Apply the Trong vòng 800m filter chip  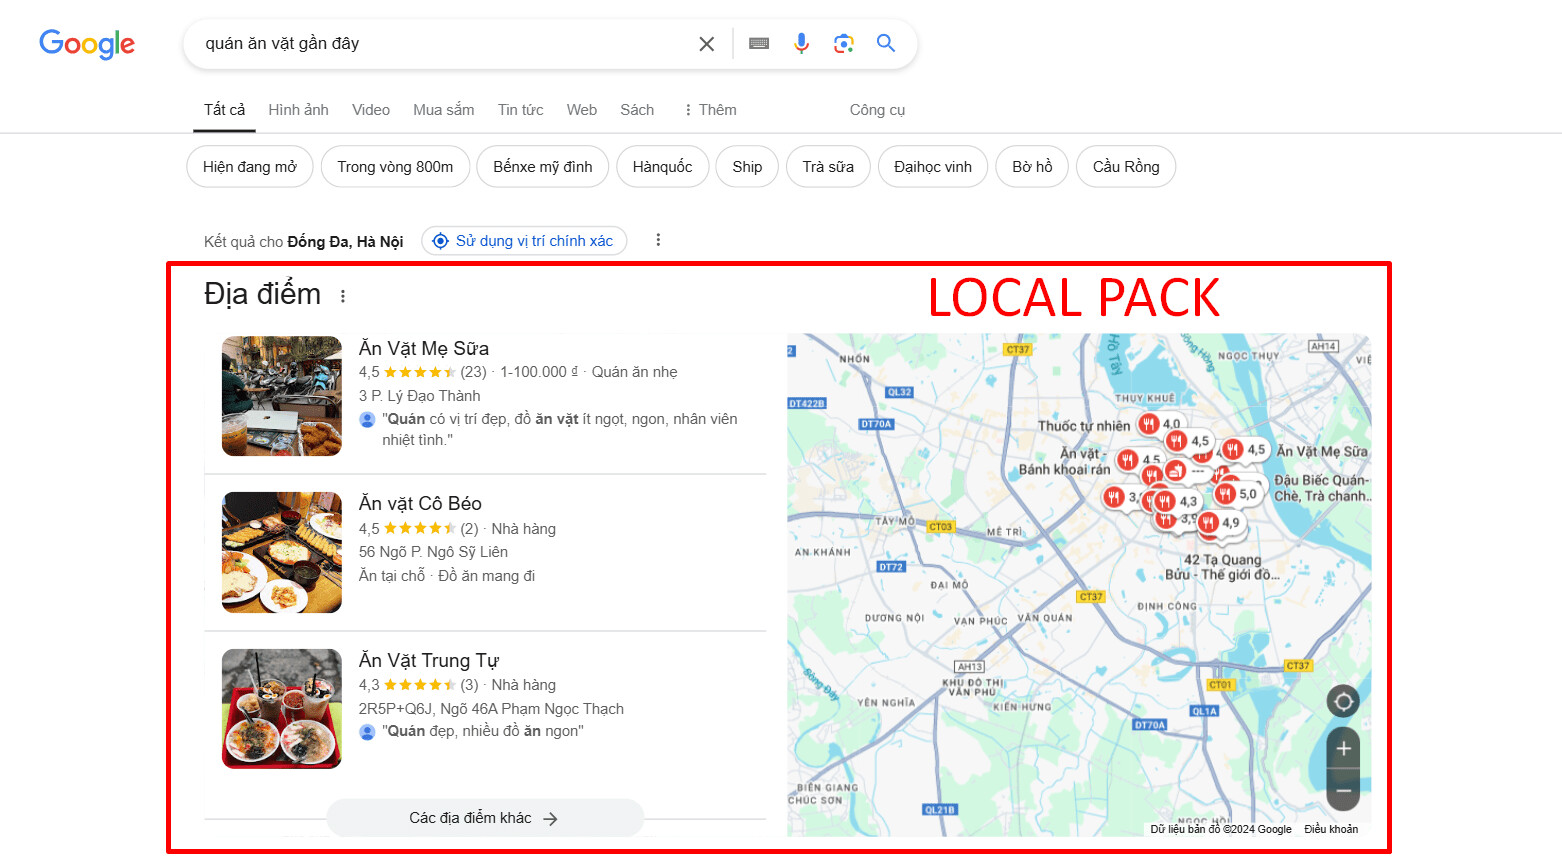tap(395, 167)
